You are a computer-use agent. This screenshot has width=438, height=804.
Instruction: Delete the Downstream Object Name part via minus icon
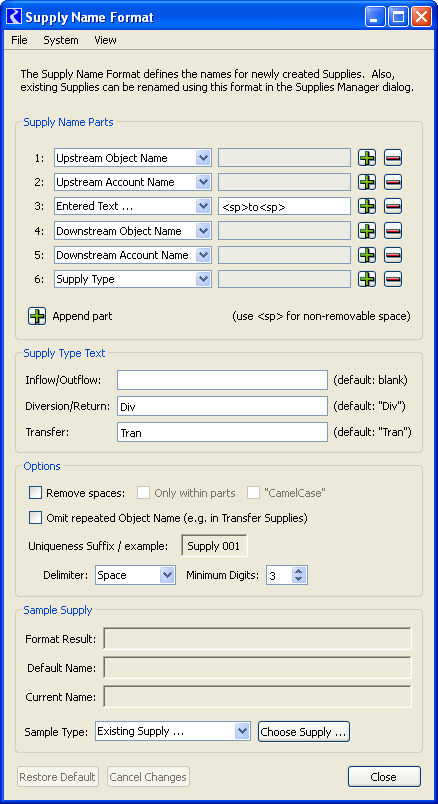click(x=393, y=231)
